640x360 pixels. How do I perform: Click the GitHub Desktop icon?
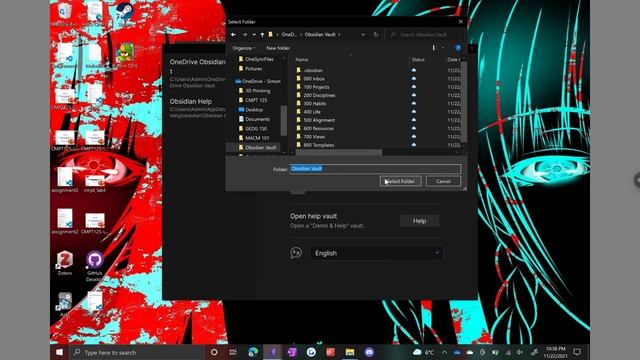[x=94, y=266]
